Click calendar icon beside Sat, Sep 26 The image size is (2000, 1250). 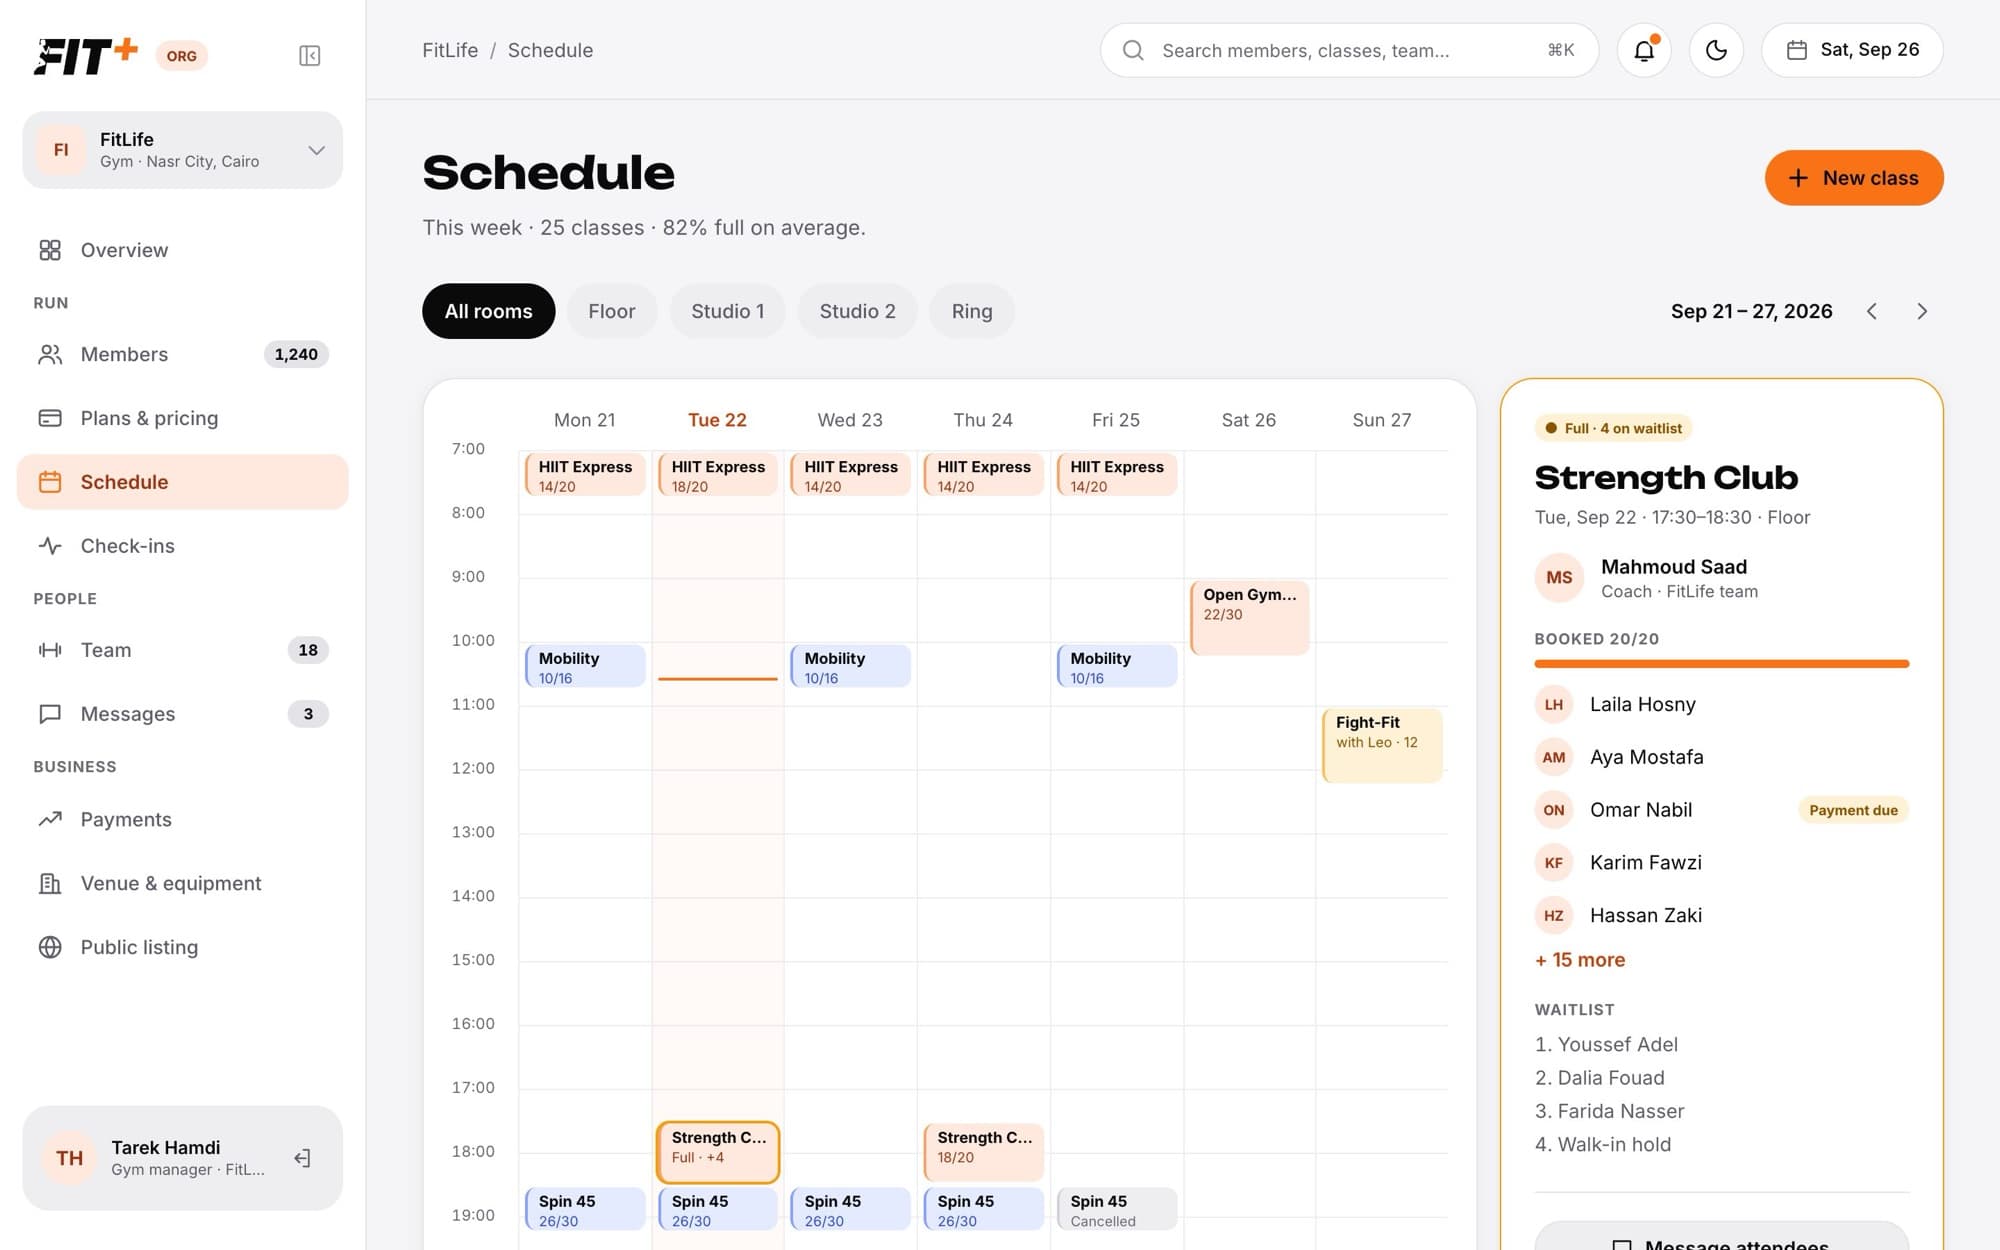point(1797,50)
